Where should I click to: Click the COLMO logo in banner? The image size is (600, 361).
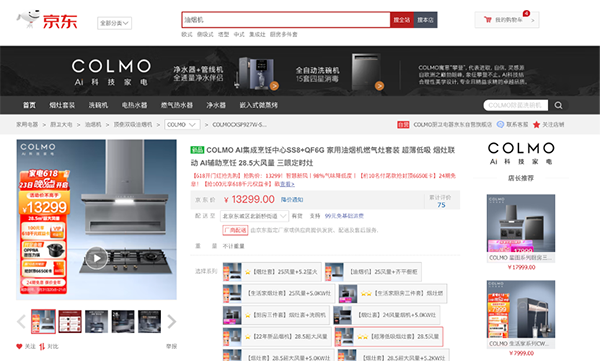pyautogui.click(x=111, y=72)
